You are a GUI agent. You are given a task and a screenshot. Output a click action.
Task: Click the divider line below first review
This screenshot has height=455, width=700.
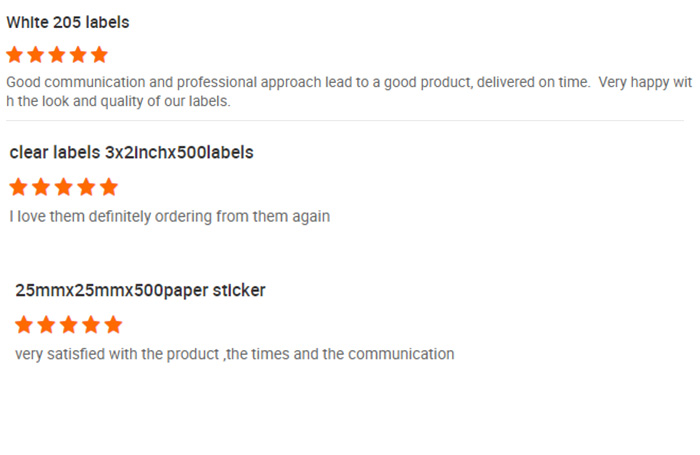(x=345, y=120)
